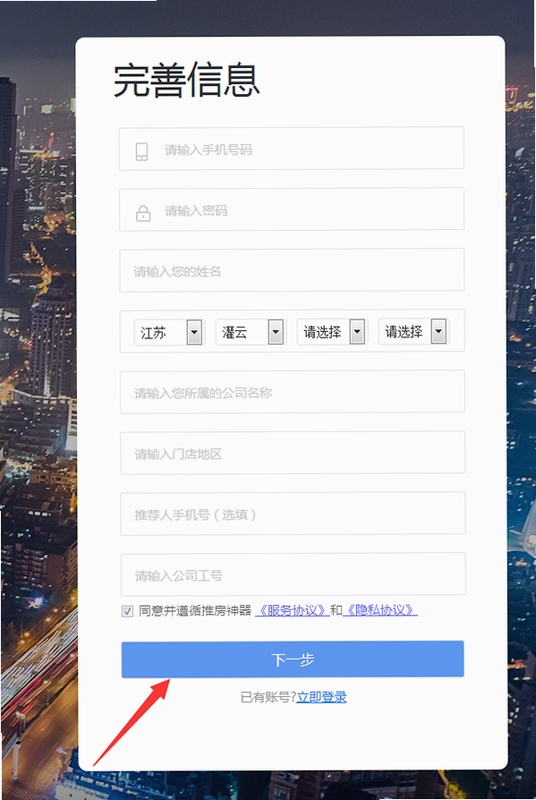Open the 江苏 province dropdown

tap(168, 332)
